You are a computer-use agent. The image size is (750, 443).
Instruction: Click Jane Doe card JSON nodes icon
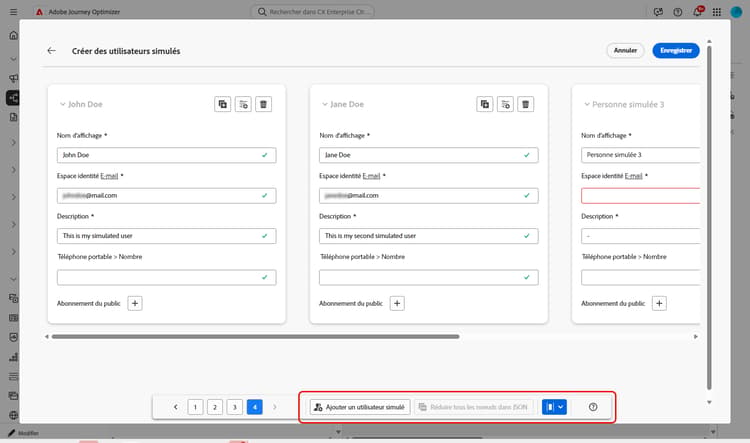pyautogui.click(x=505, y=104)
